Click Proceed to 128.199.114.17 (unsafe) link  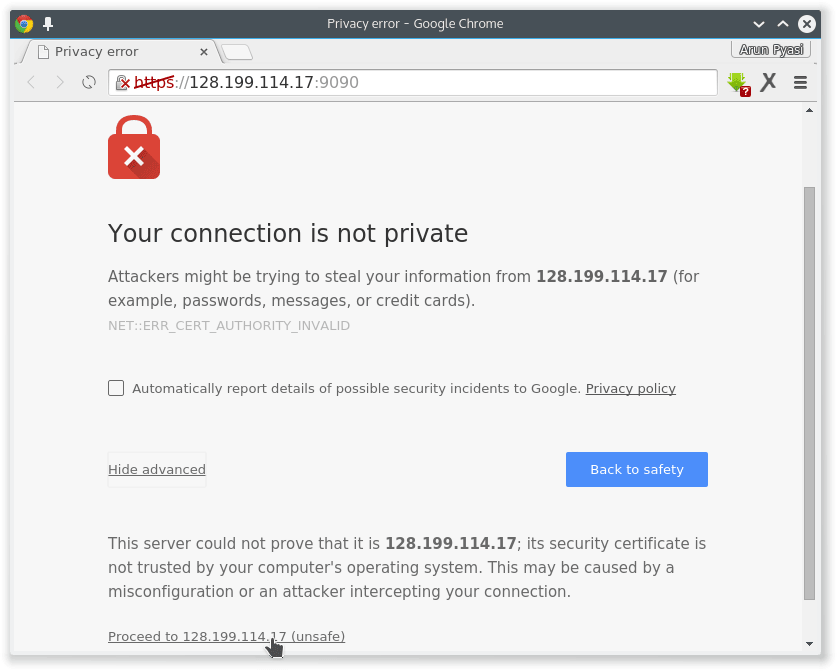[x=226, y=636]
